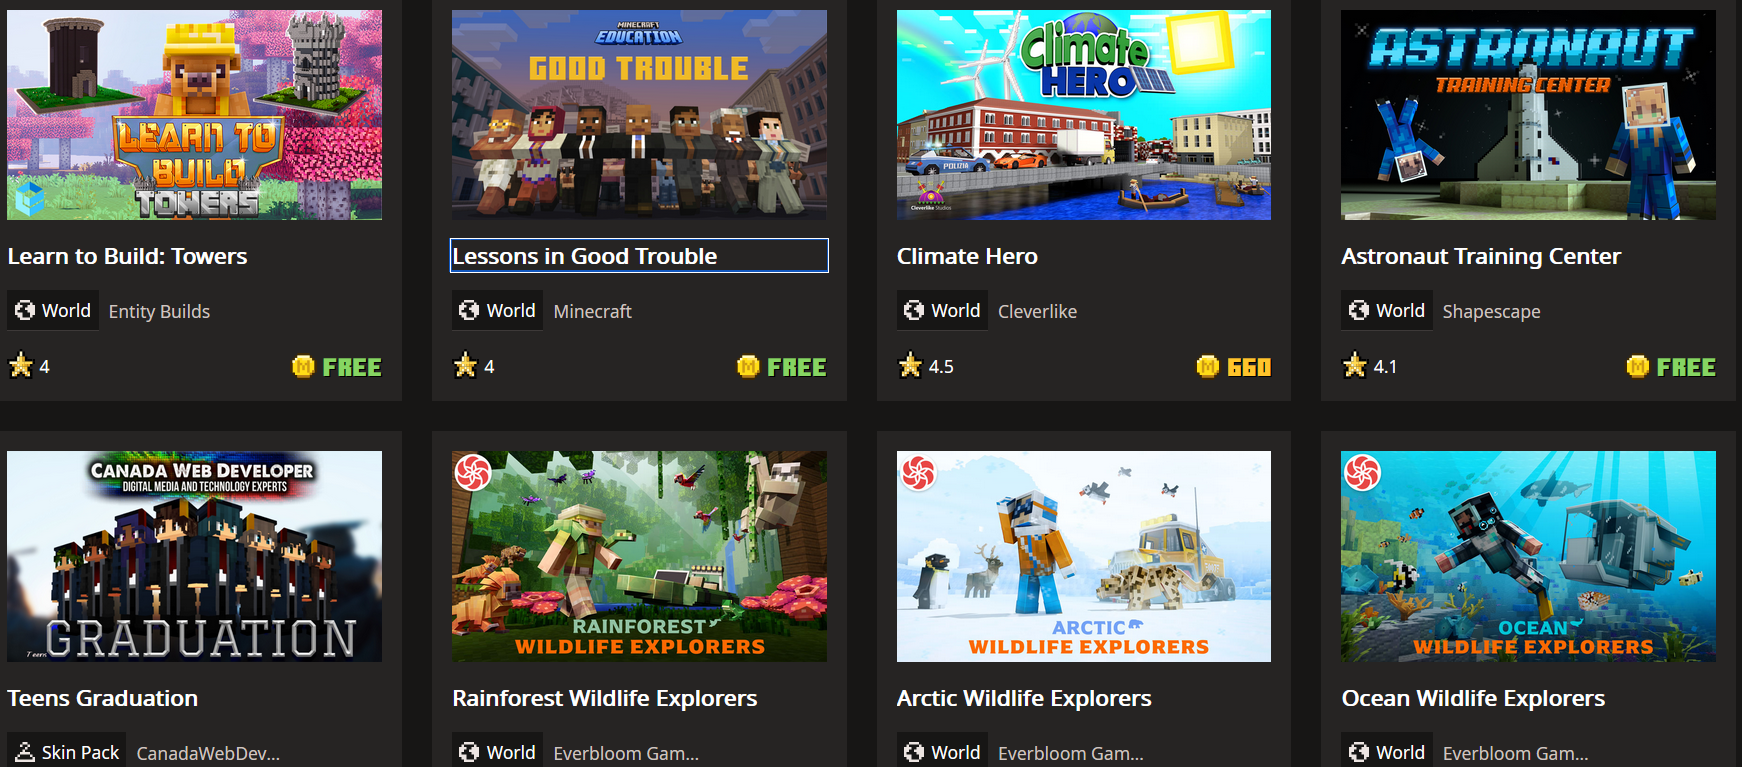Viewport: 1742px width, 767px height.
Task: Click the Learn to Build Towers cover image
Action: tap(194, 115)
